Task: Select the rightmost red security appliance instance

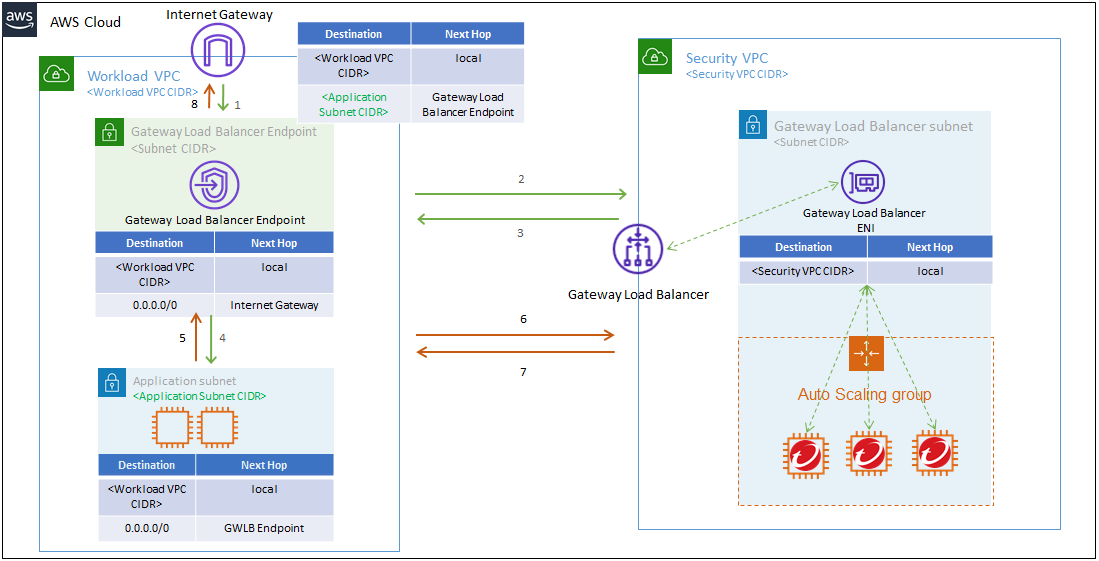Action: click(x=934, y=452)
